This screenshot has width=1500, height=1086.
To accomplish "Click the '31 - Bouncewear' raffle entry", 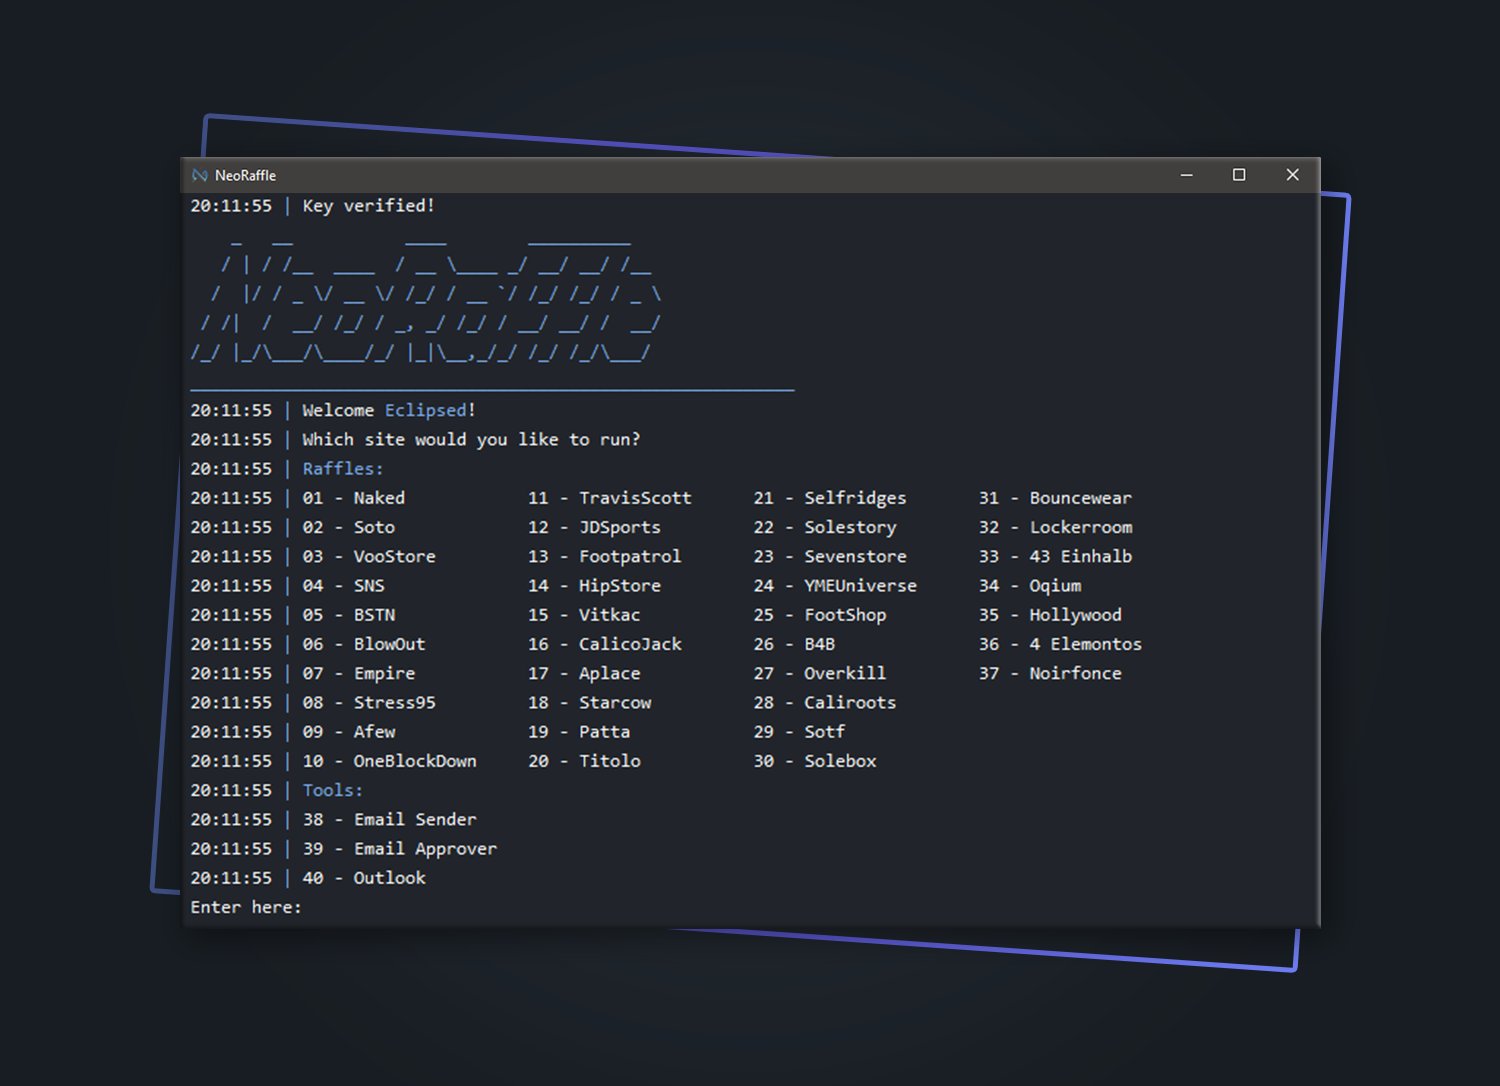I will pos(1055,498).
